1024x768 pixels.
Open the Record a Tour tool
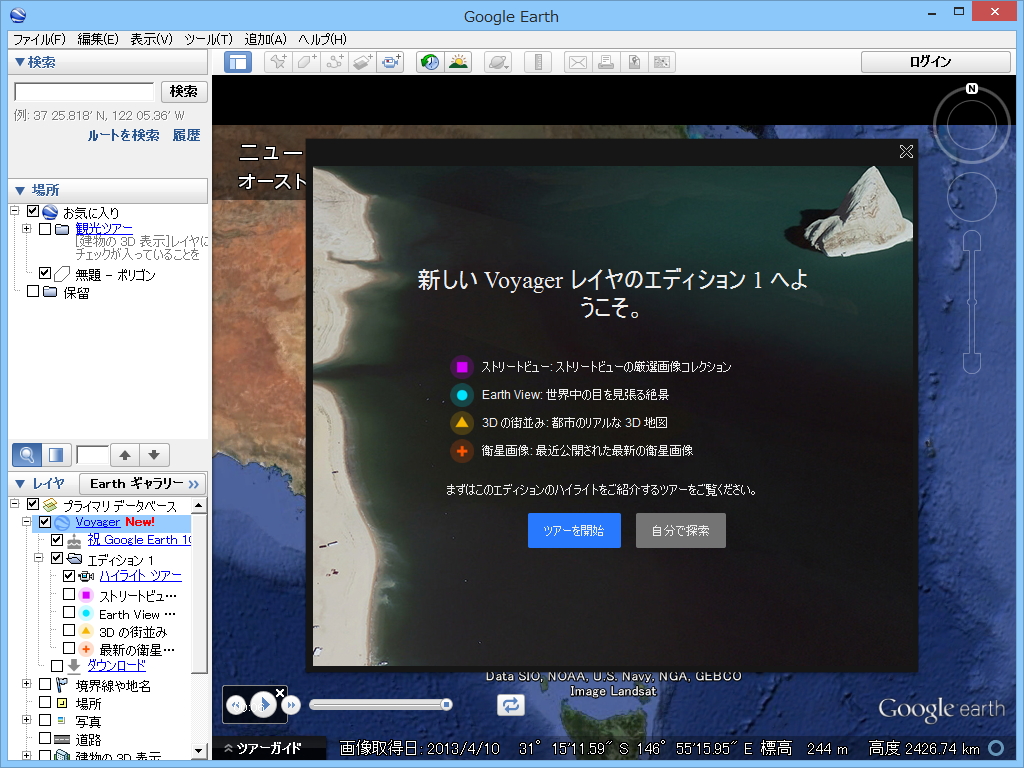pyautogui.click(x=391, y=62)
